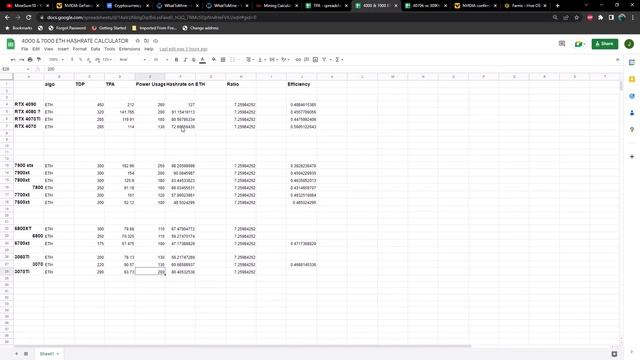Open the font size dropdown
The image size is (640, 360).
tap(160, 60)
